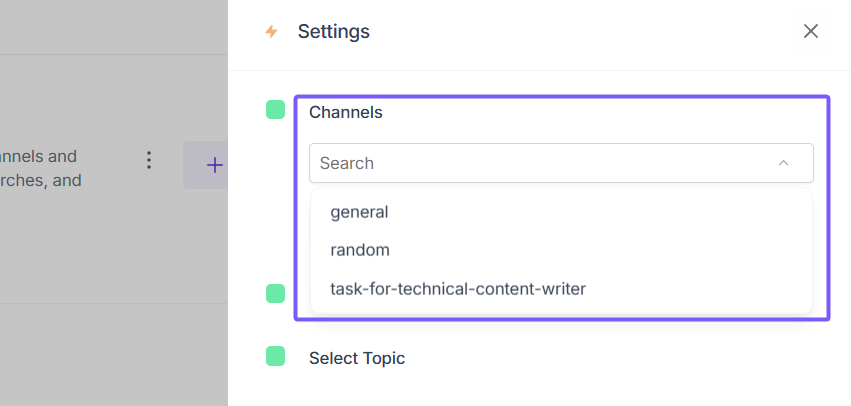Open the three-dot more options menu
This screenshot has height=406, width=851.
(149, 160)
